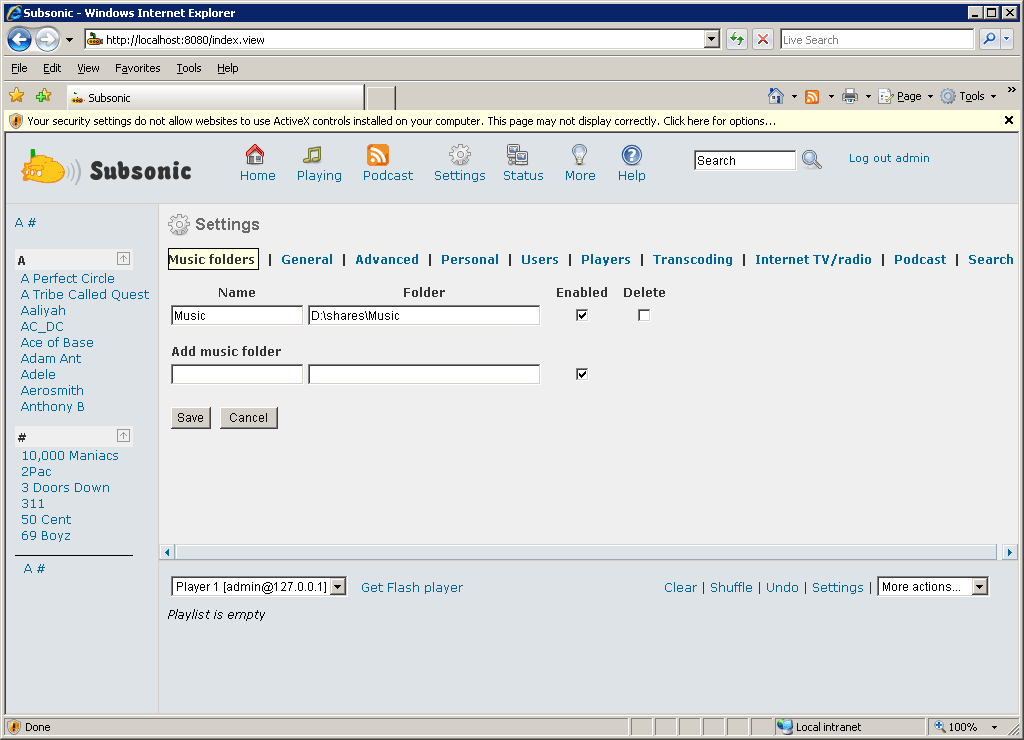Click the up arrow icon beside # section
Screen dimensions: 1024x740
(123, 436)
